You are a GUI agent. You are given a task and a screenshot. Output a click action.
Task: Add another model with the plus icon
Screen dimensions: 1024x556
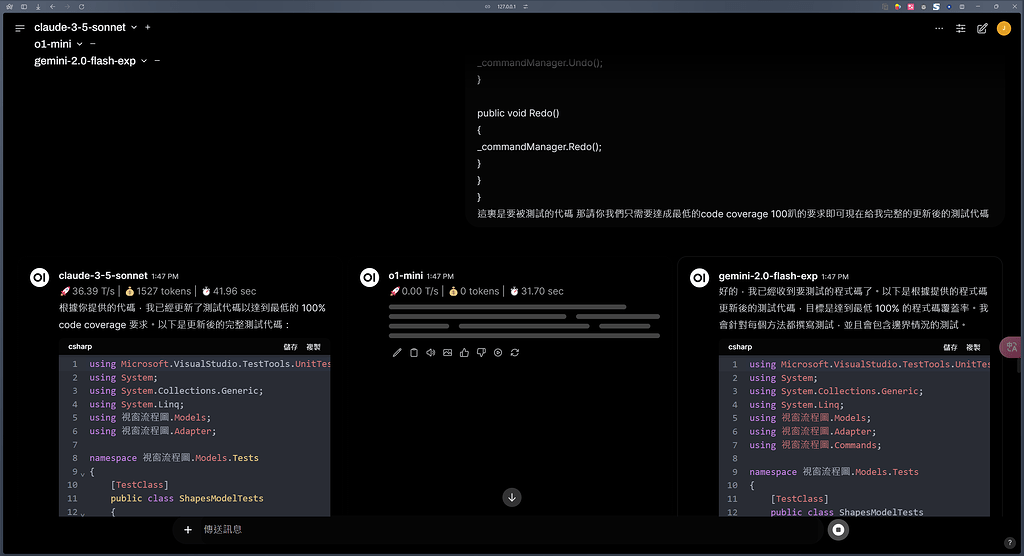coord(148,27)
